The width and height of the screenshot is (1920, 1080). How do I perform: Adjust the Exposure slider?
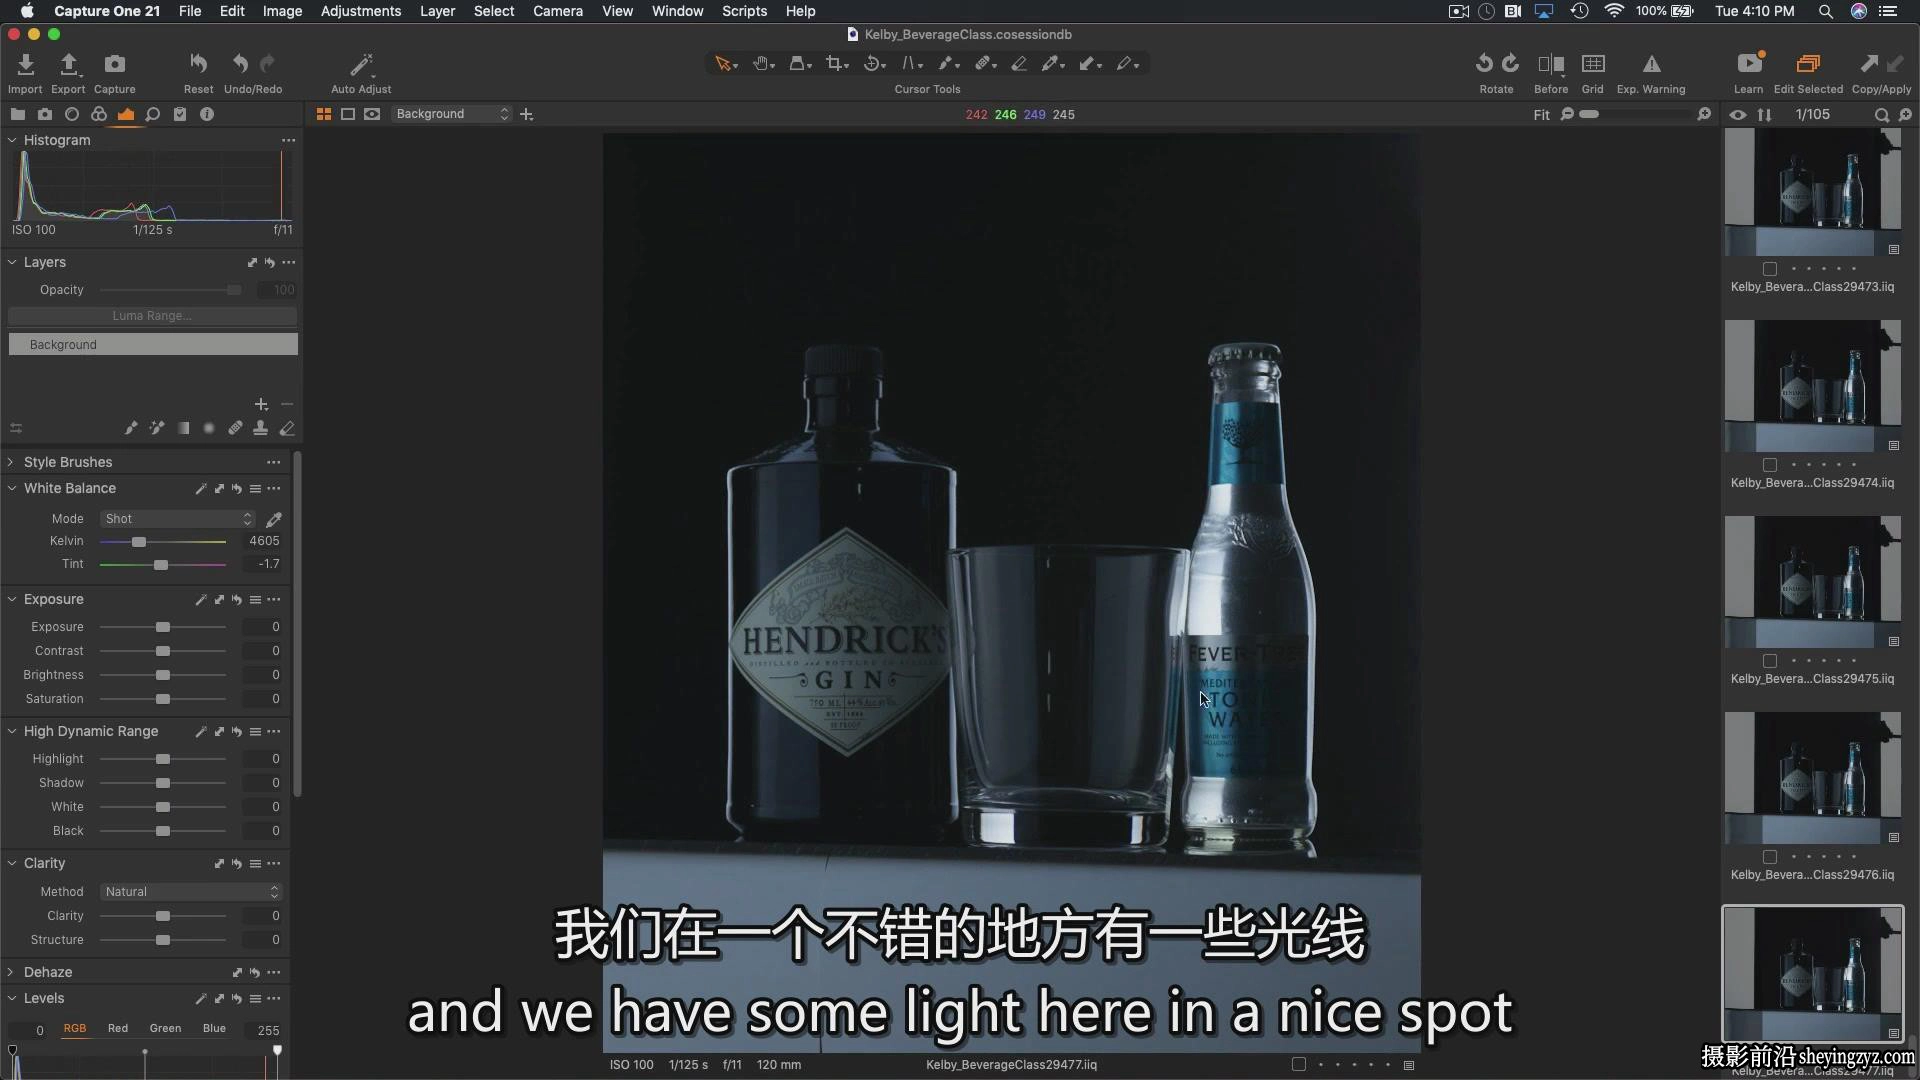(x=163, y=627)
